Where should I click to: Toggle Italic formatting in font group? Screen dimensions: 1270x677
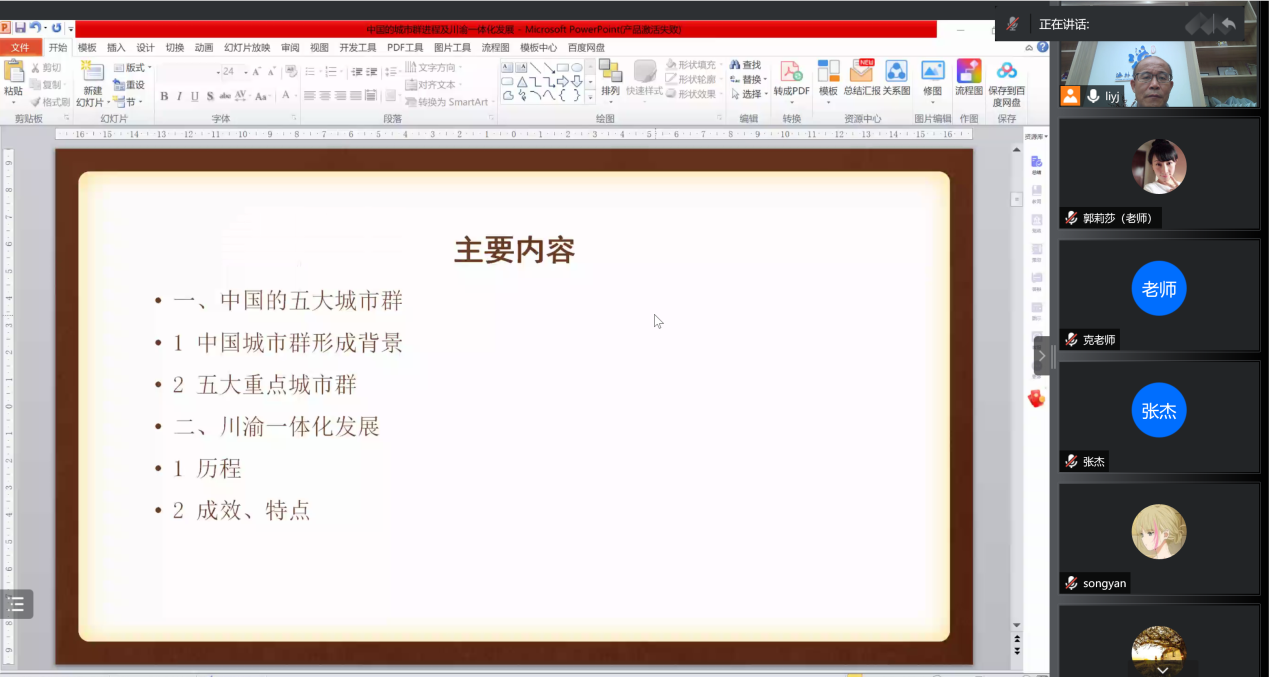coord(179,97)
